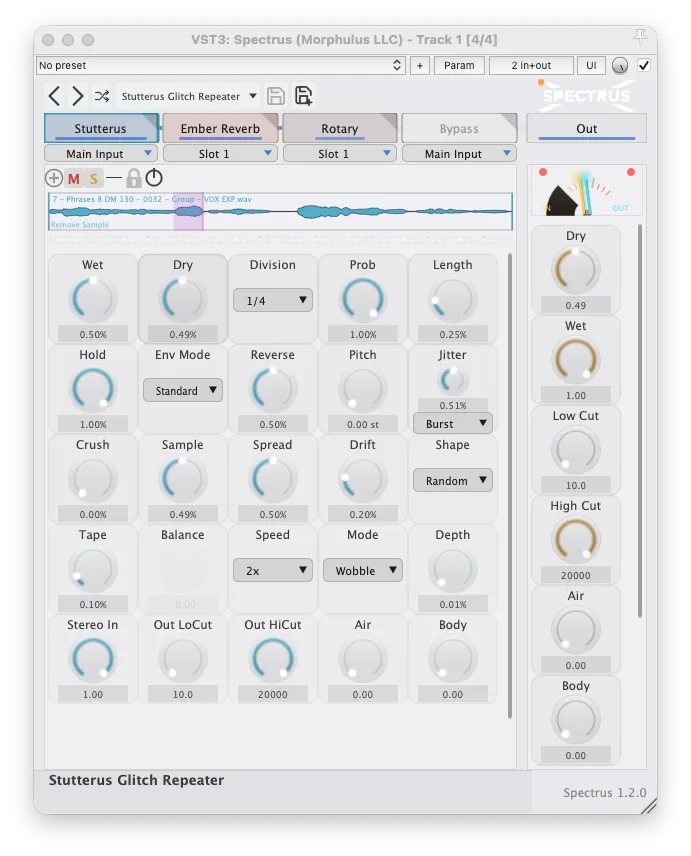Click the Pitch 0.00 st value field

[363, 424]
